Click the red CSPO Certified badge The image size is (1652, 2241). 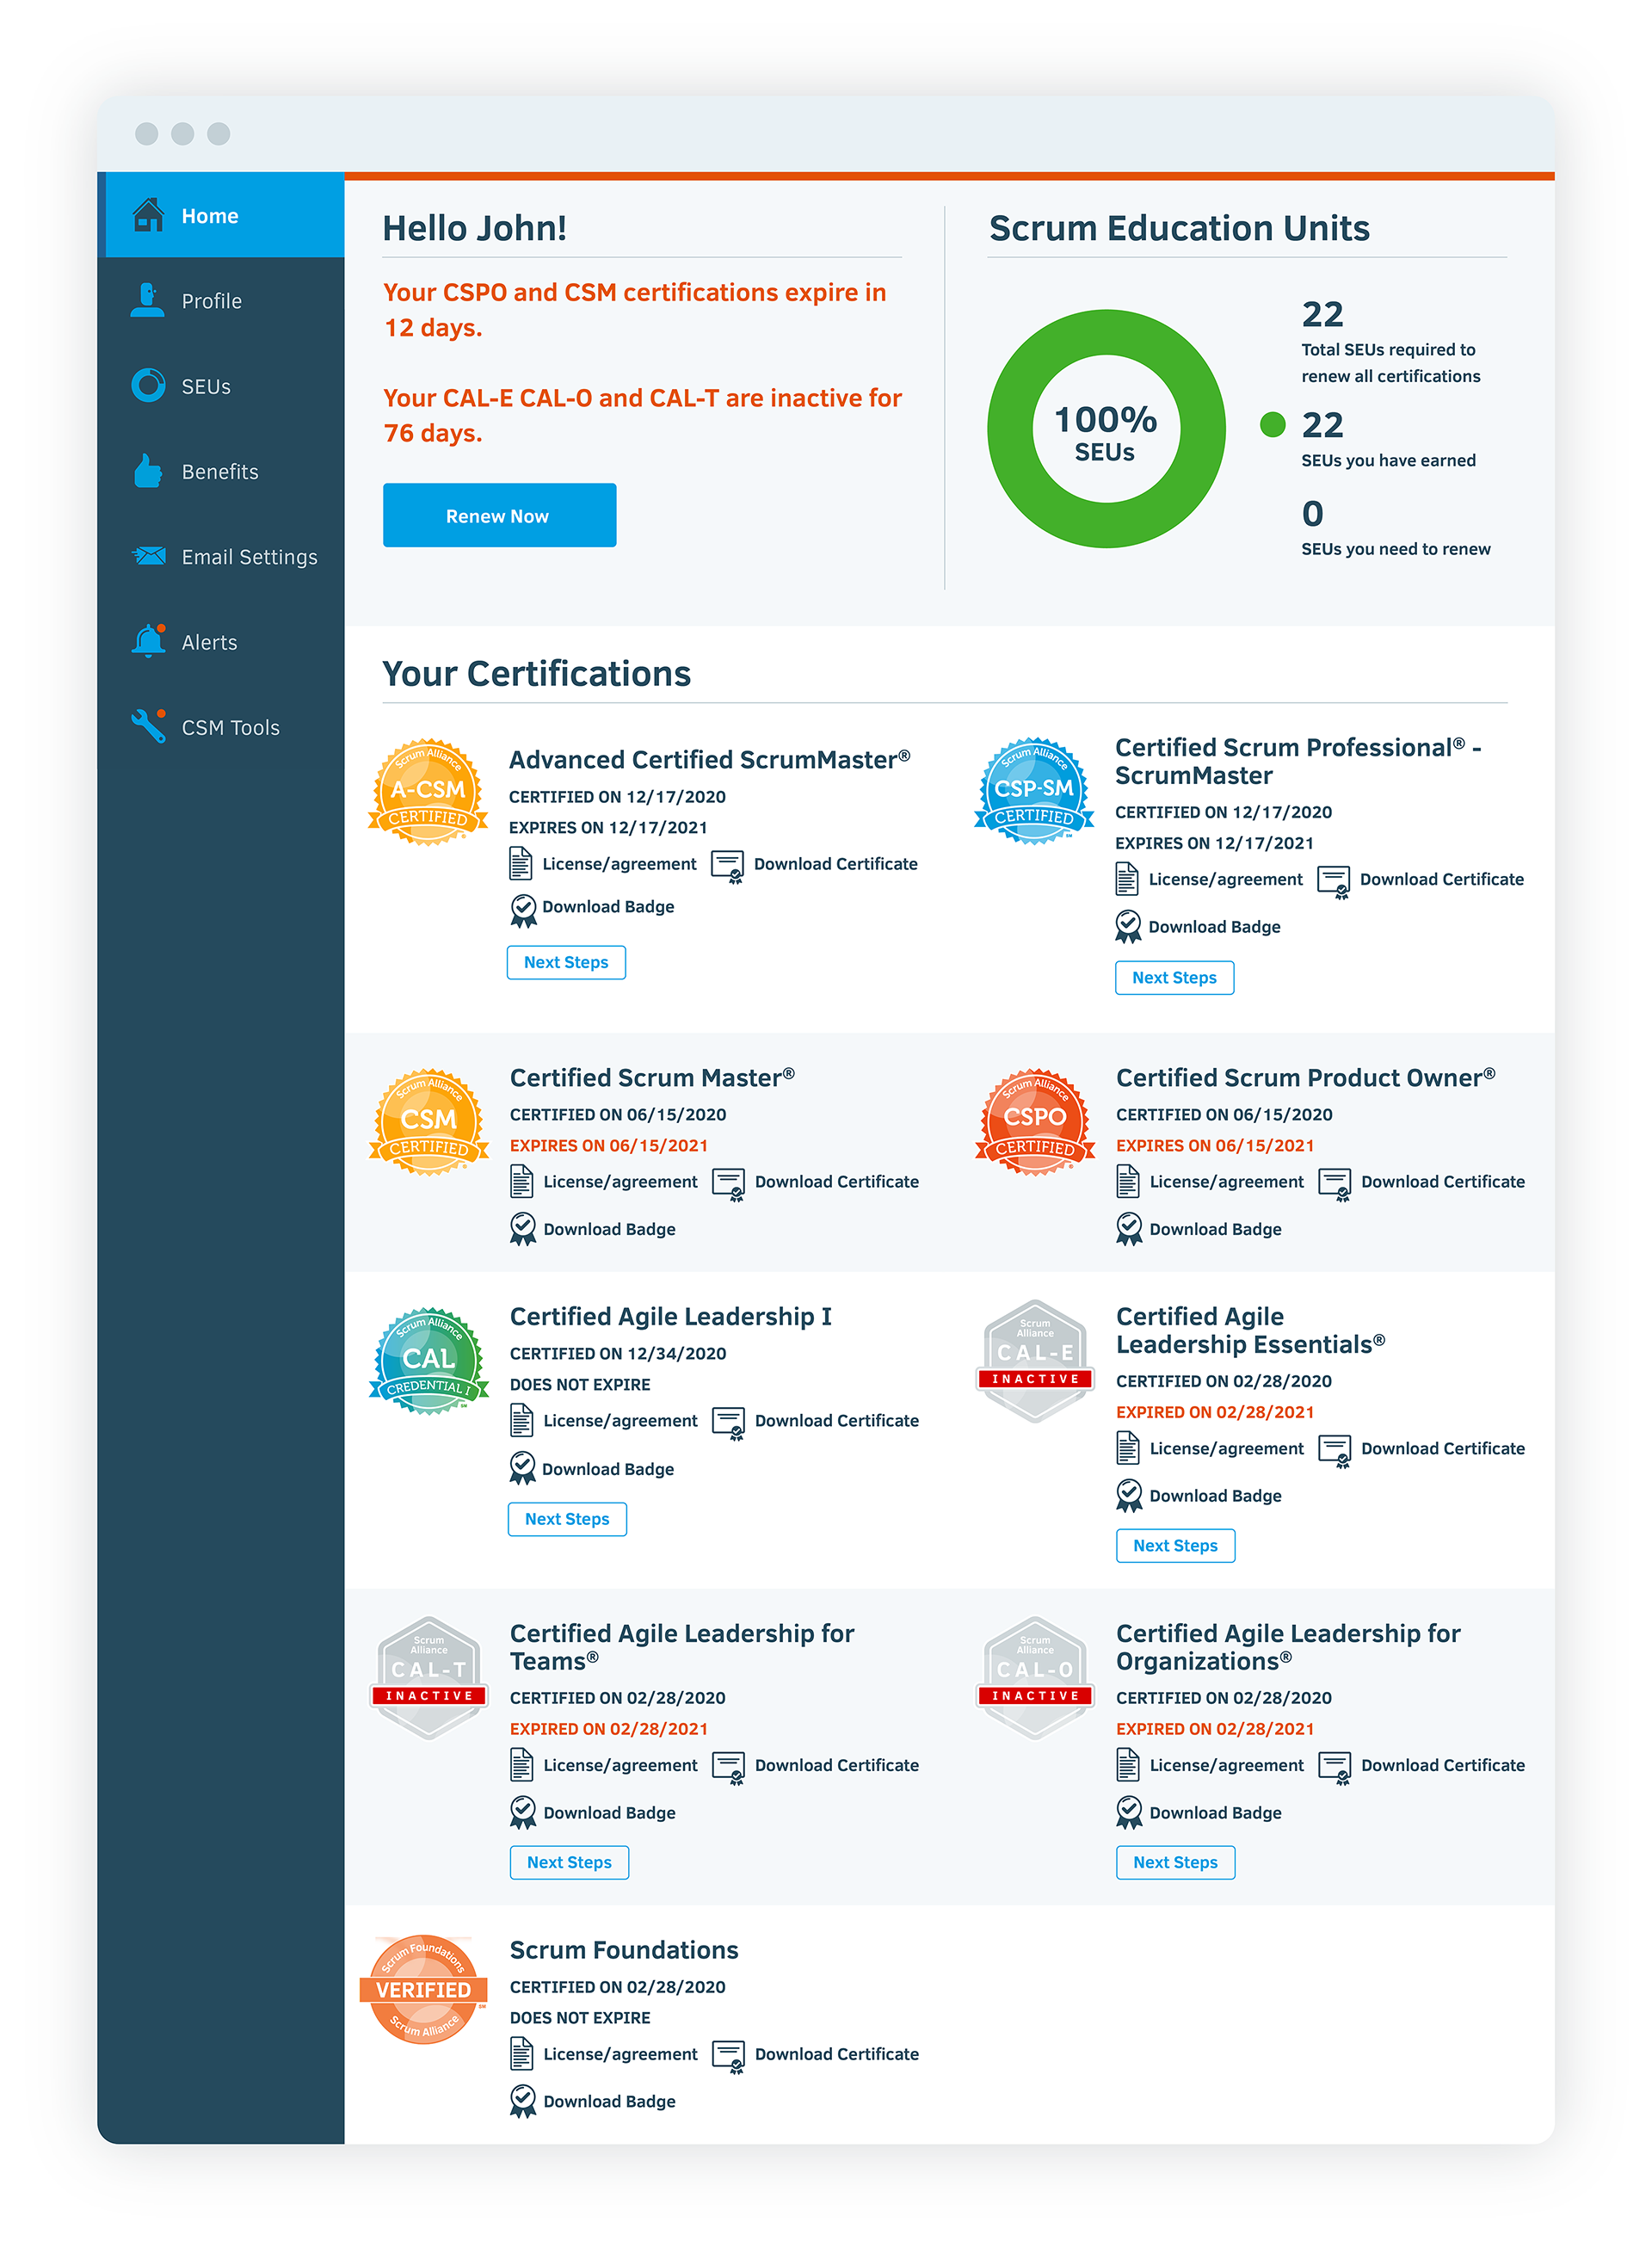[x=1035, y=1122]
